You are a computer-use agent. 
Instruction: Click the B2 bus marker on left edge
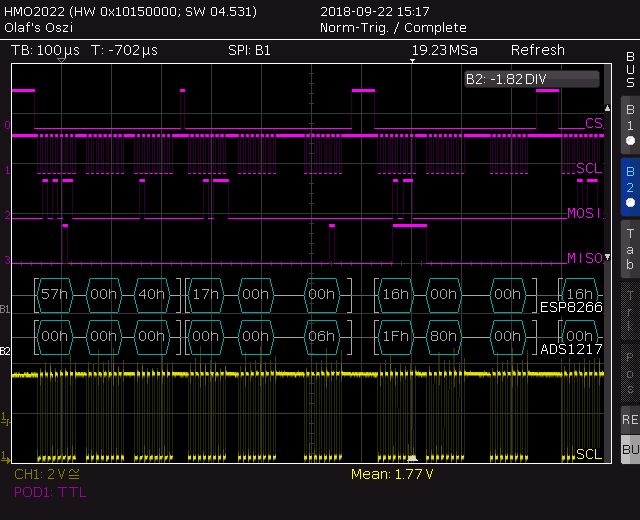5,351
